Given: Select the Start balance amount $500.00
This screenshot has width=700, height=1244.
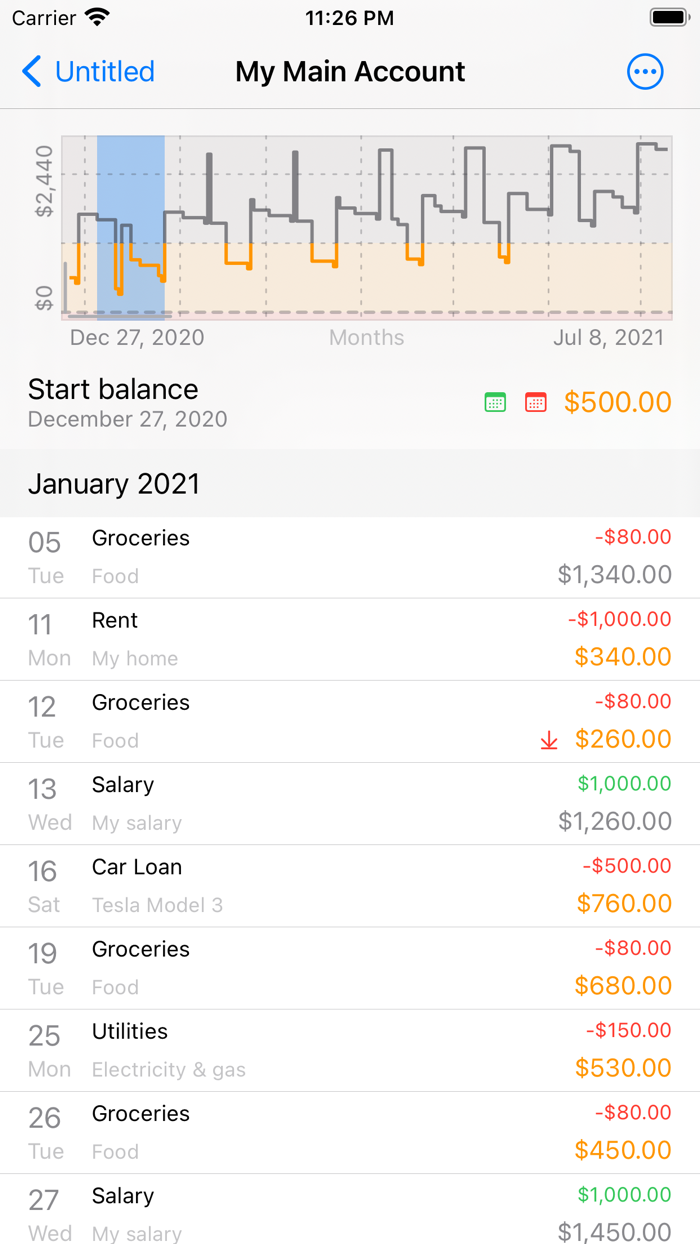Looking at the screenshot, I should [618, 401].
